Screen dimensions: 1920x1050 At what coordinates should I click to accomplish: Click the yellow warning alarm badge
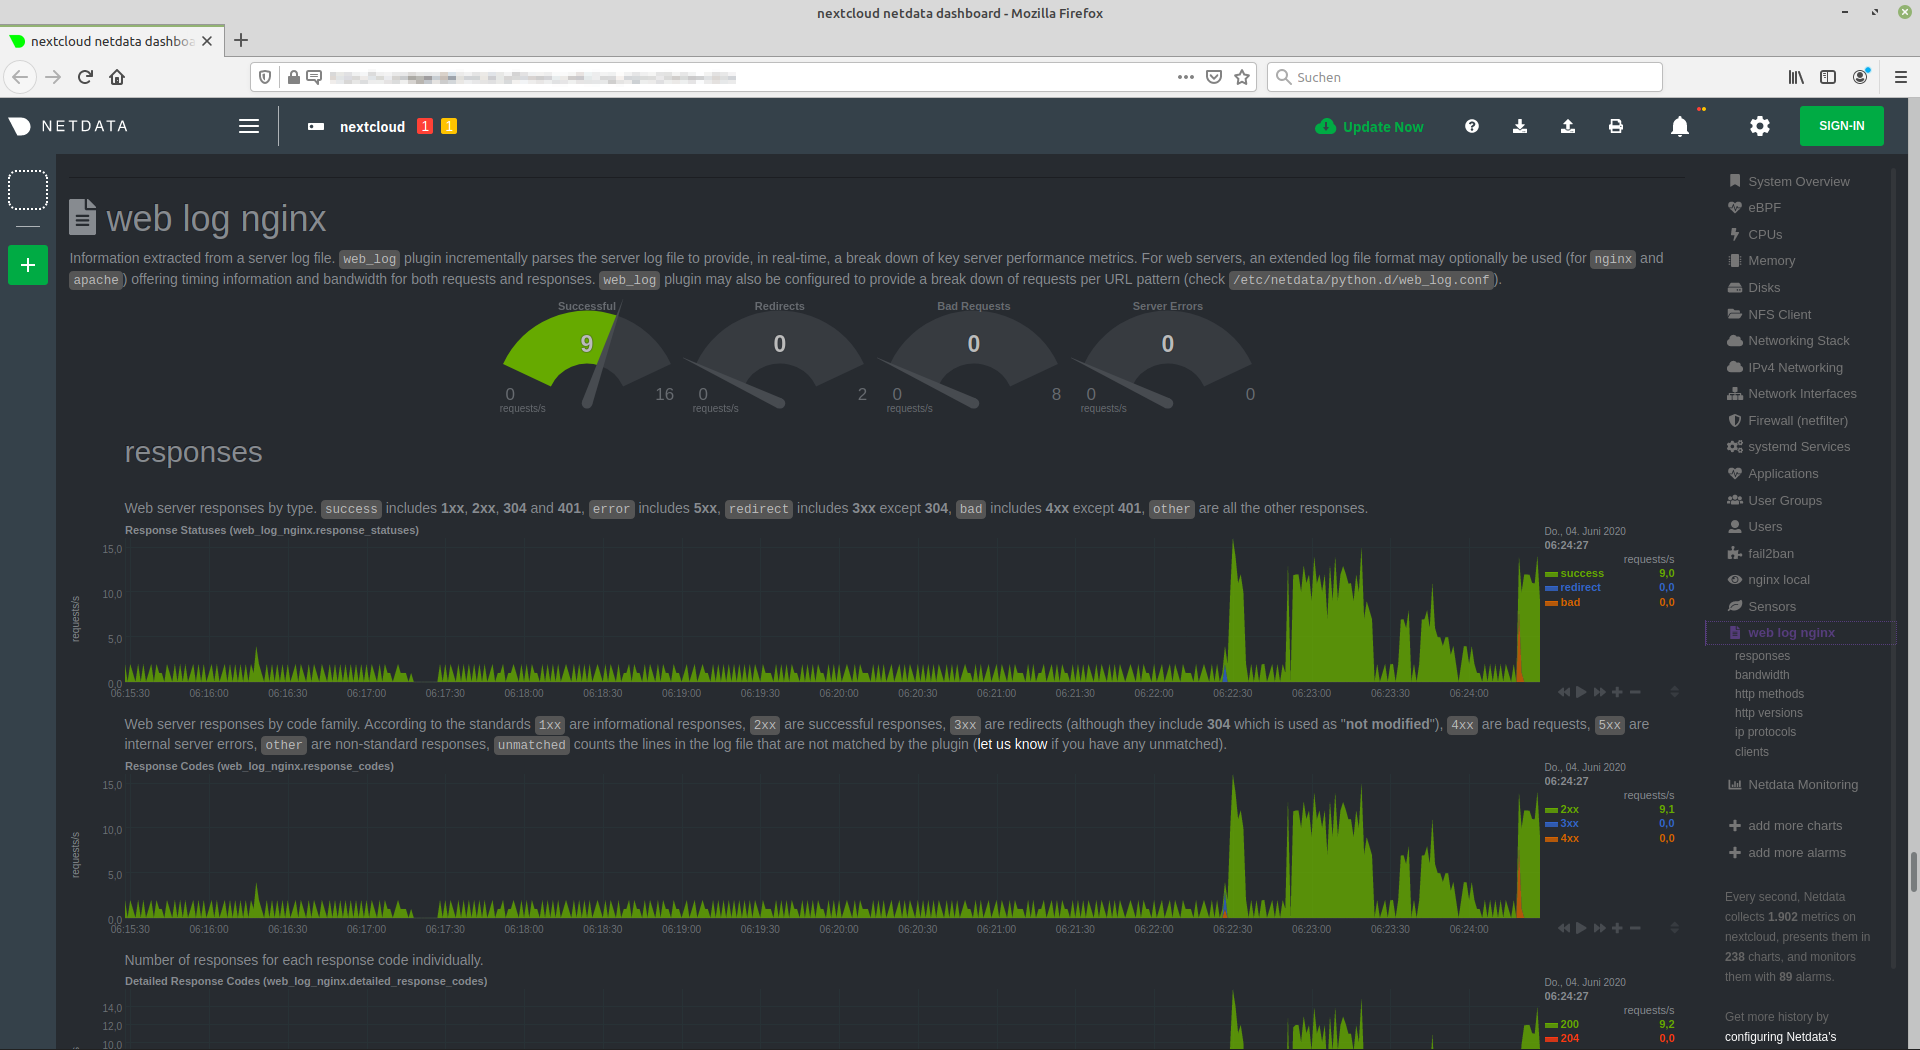[x=449, y=126]
